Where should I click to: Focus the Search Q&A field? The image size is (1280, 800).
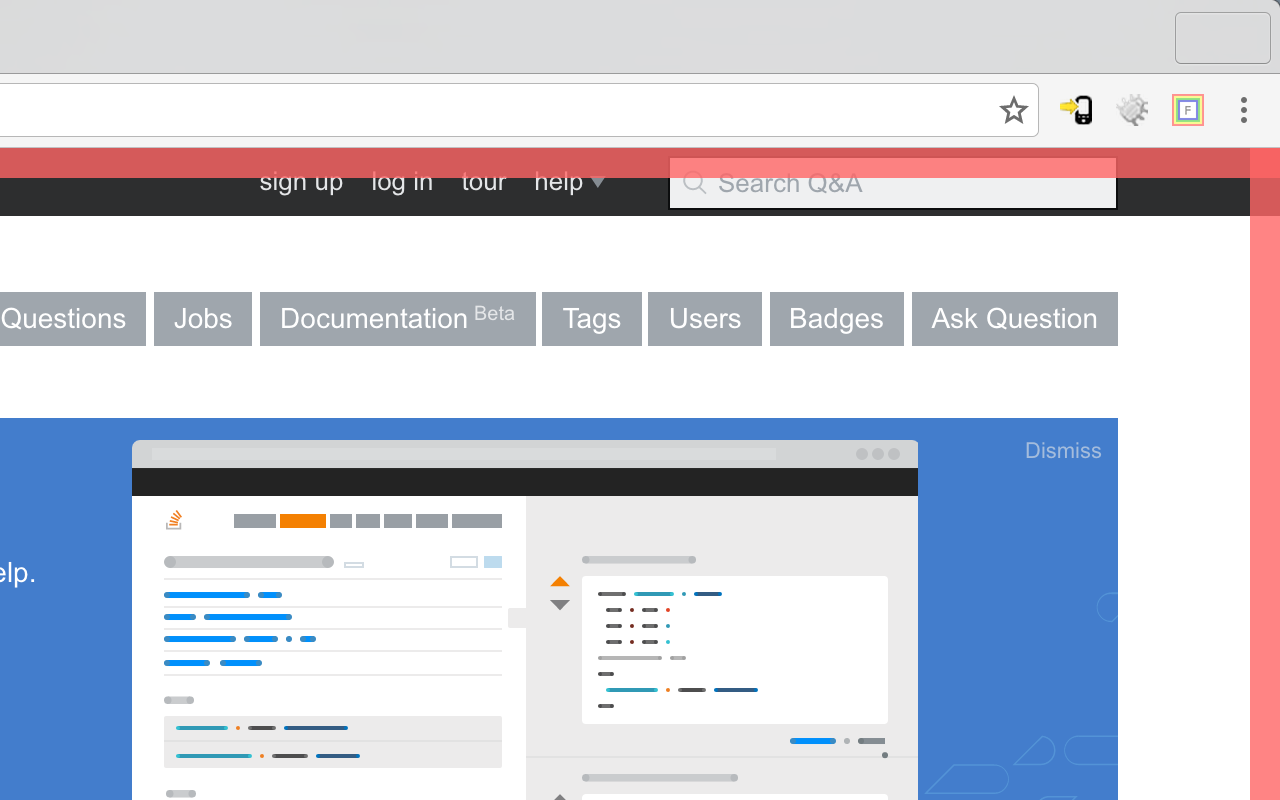pyautogui.click(x=892, y=183)
